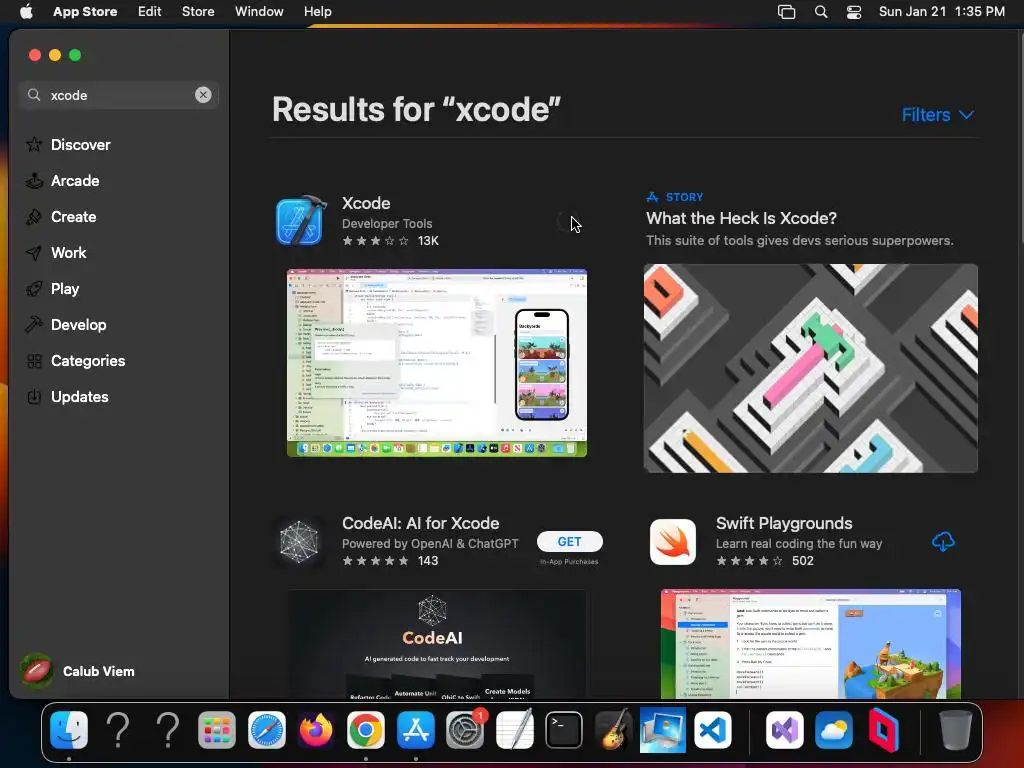
Task: Click the Xcode star rating 13K
Action: pyautogui.click(x=391, y=241)
